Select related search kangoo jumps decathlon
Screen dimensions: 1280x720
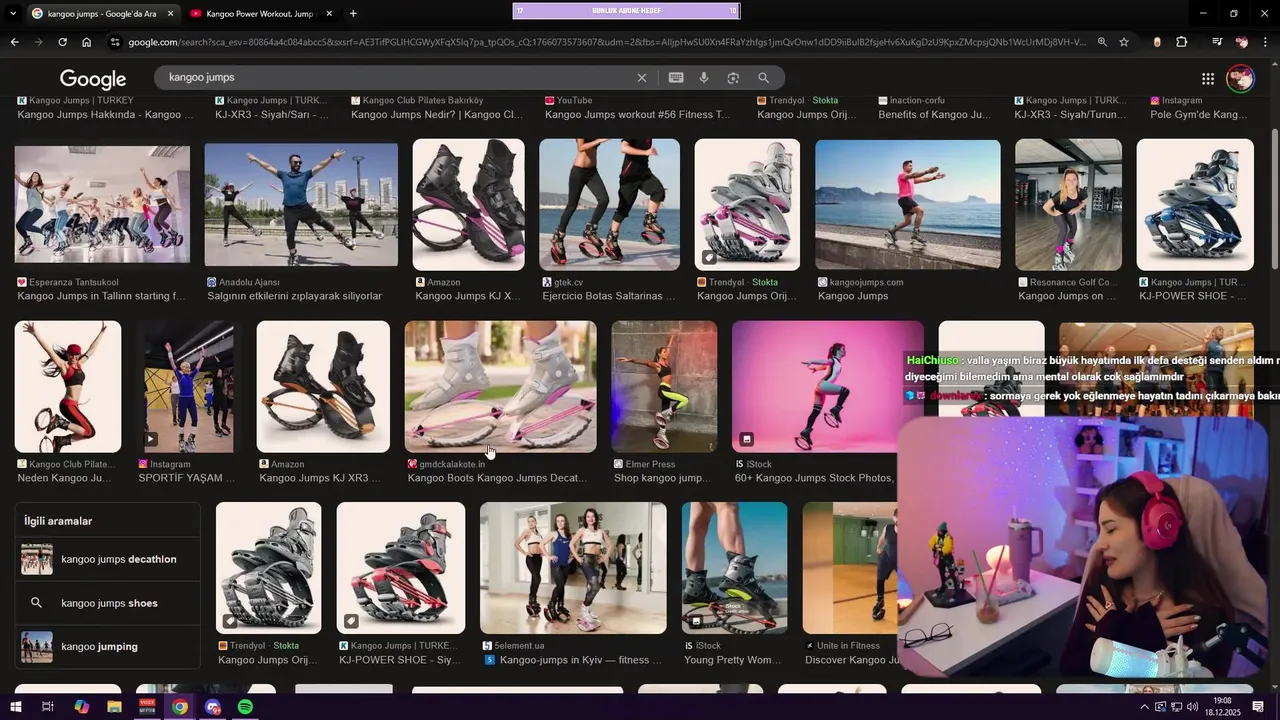(x=107, y=559)
